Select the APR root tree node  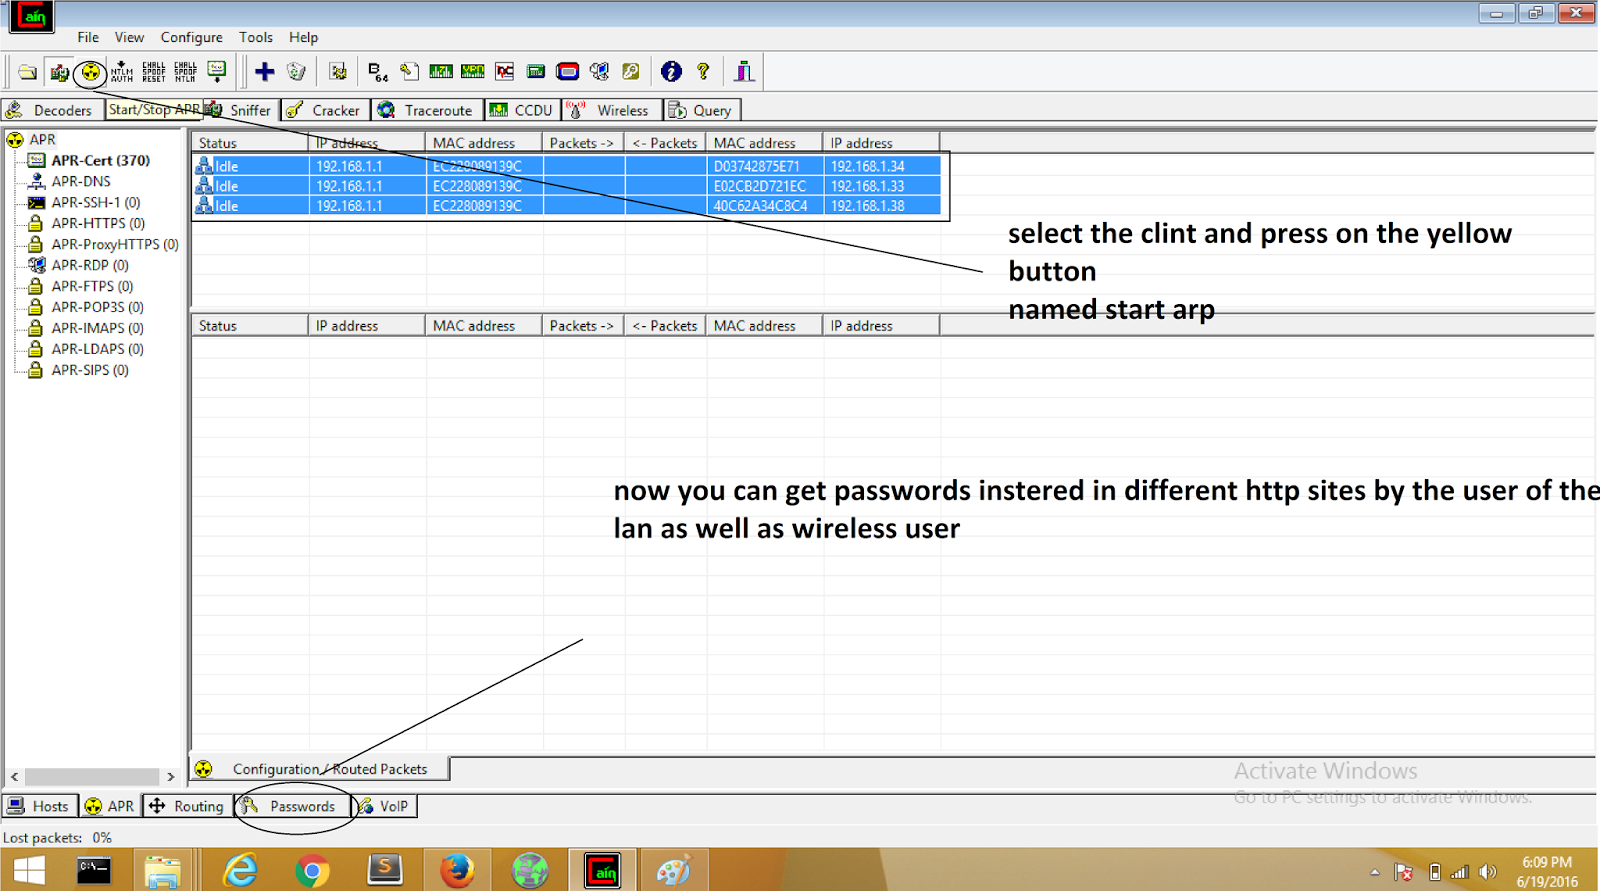pos(42,140)
